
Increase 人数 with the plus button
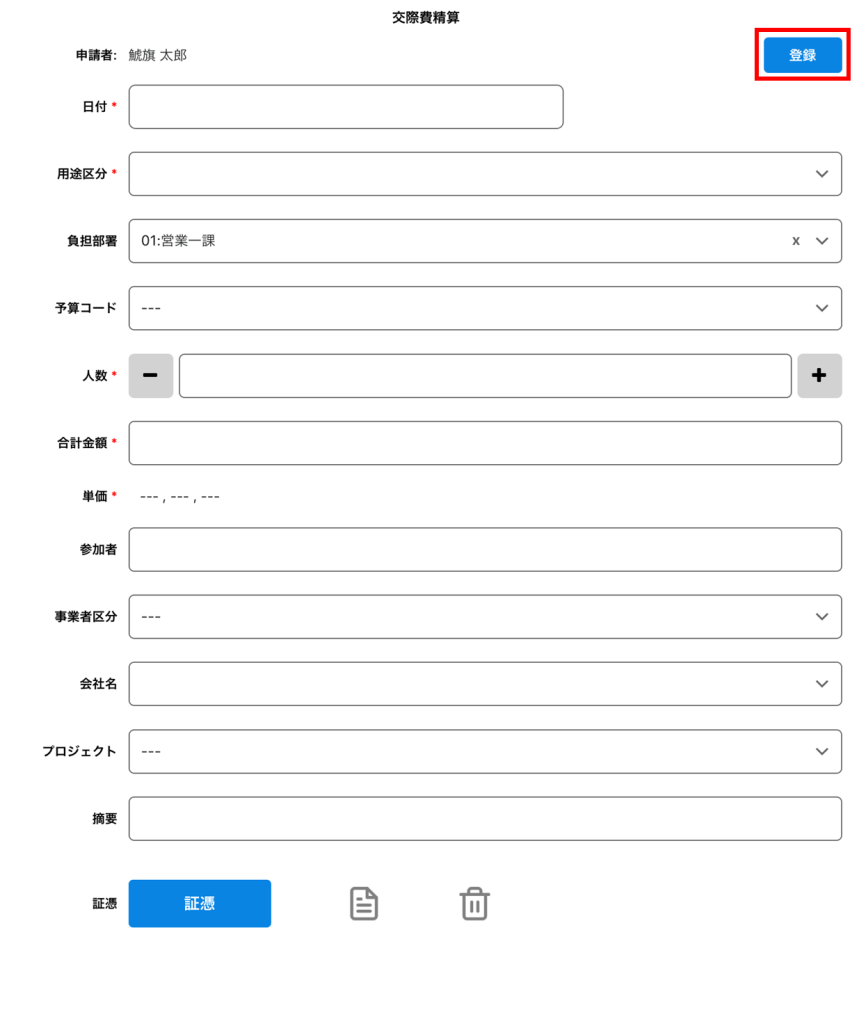pos(819,376)
